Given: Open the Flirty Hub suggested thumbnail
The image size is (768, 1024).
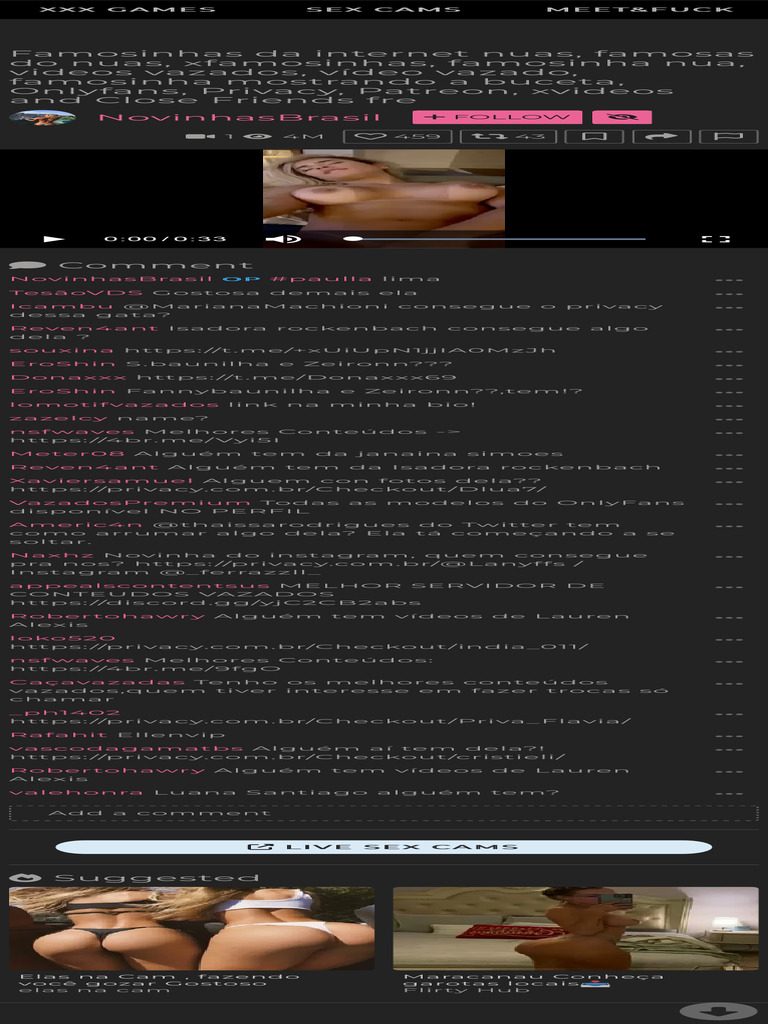Looking at the screenshot, I should (576, 928).
